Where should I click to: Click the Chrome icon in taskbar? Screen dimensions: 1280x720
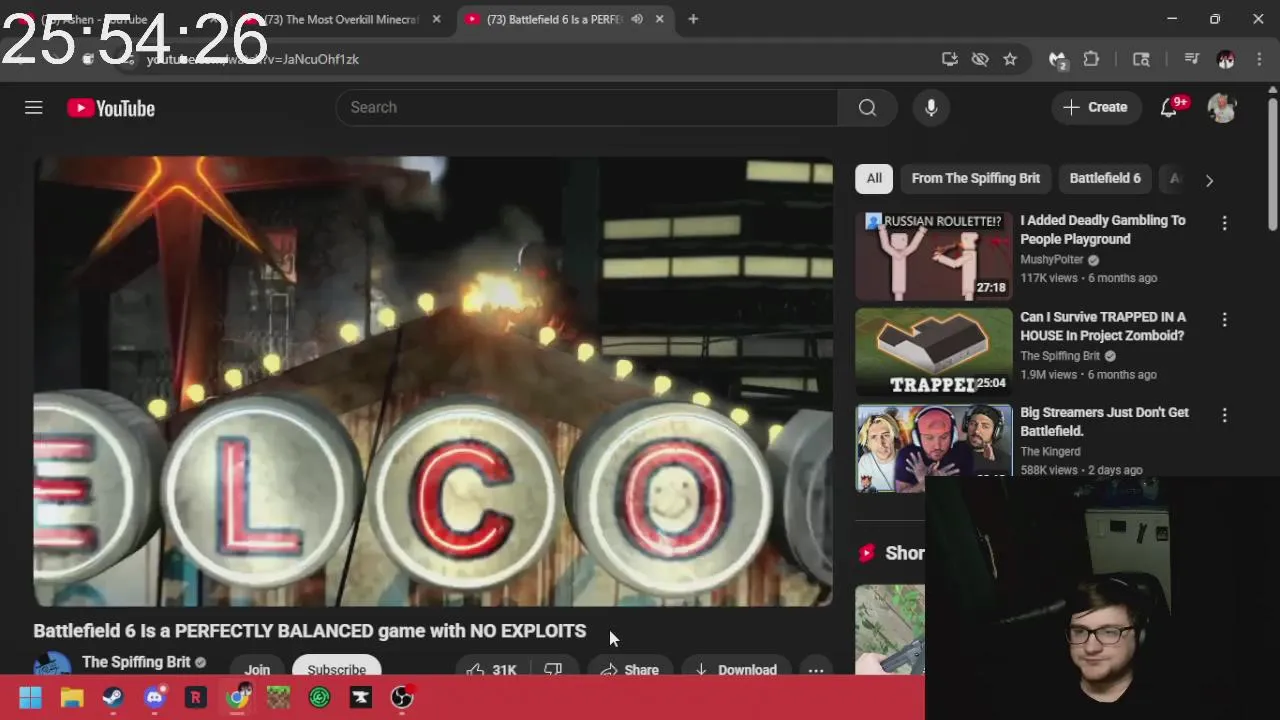click(x=237, y=698)
